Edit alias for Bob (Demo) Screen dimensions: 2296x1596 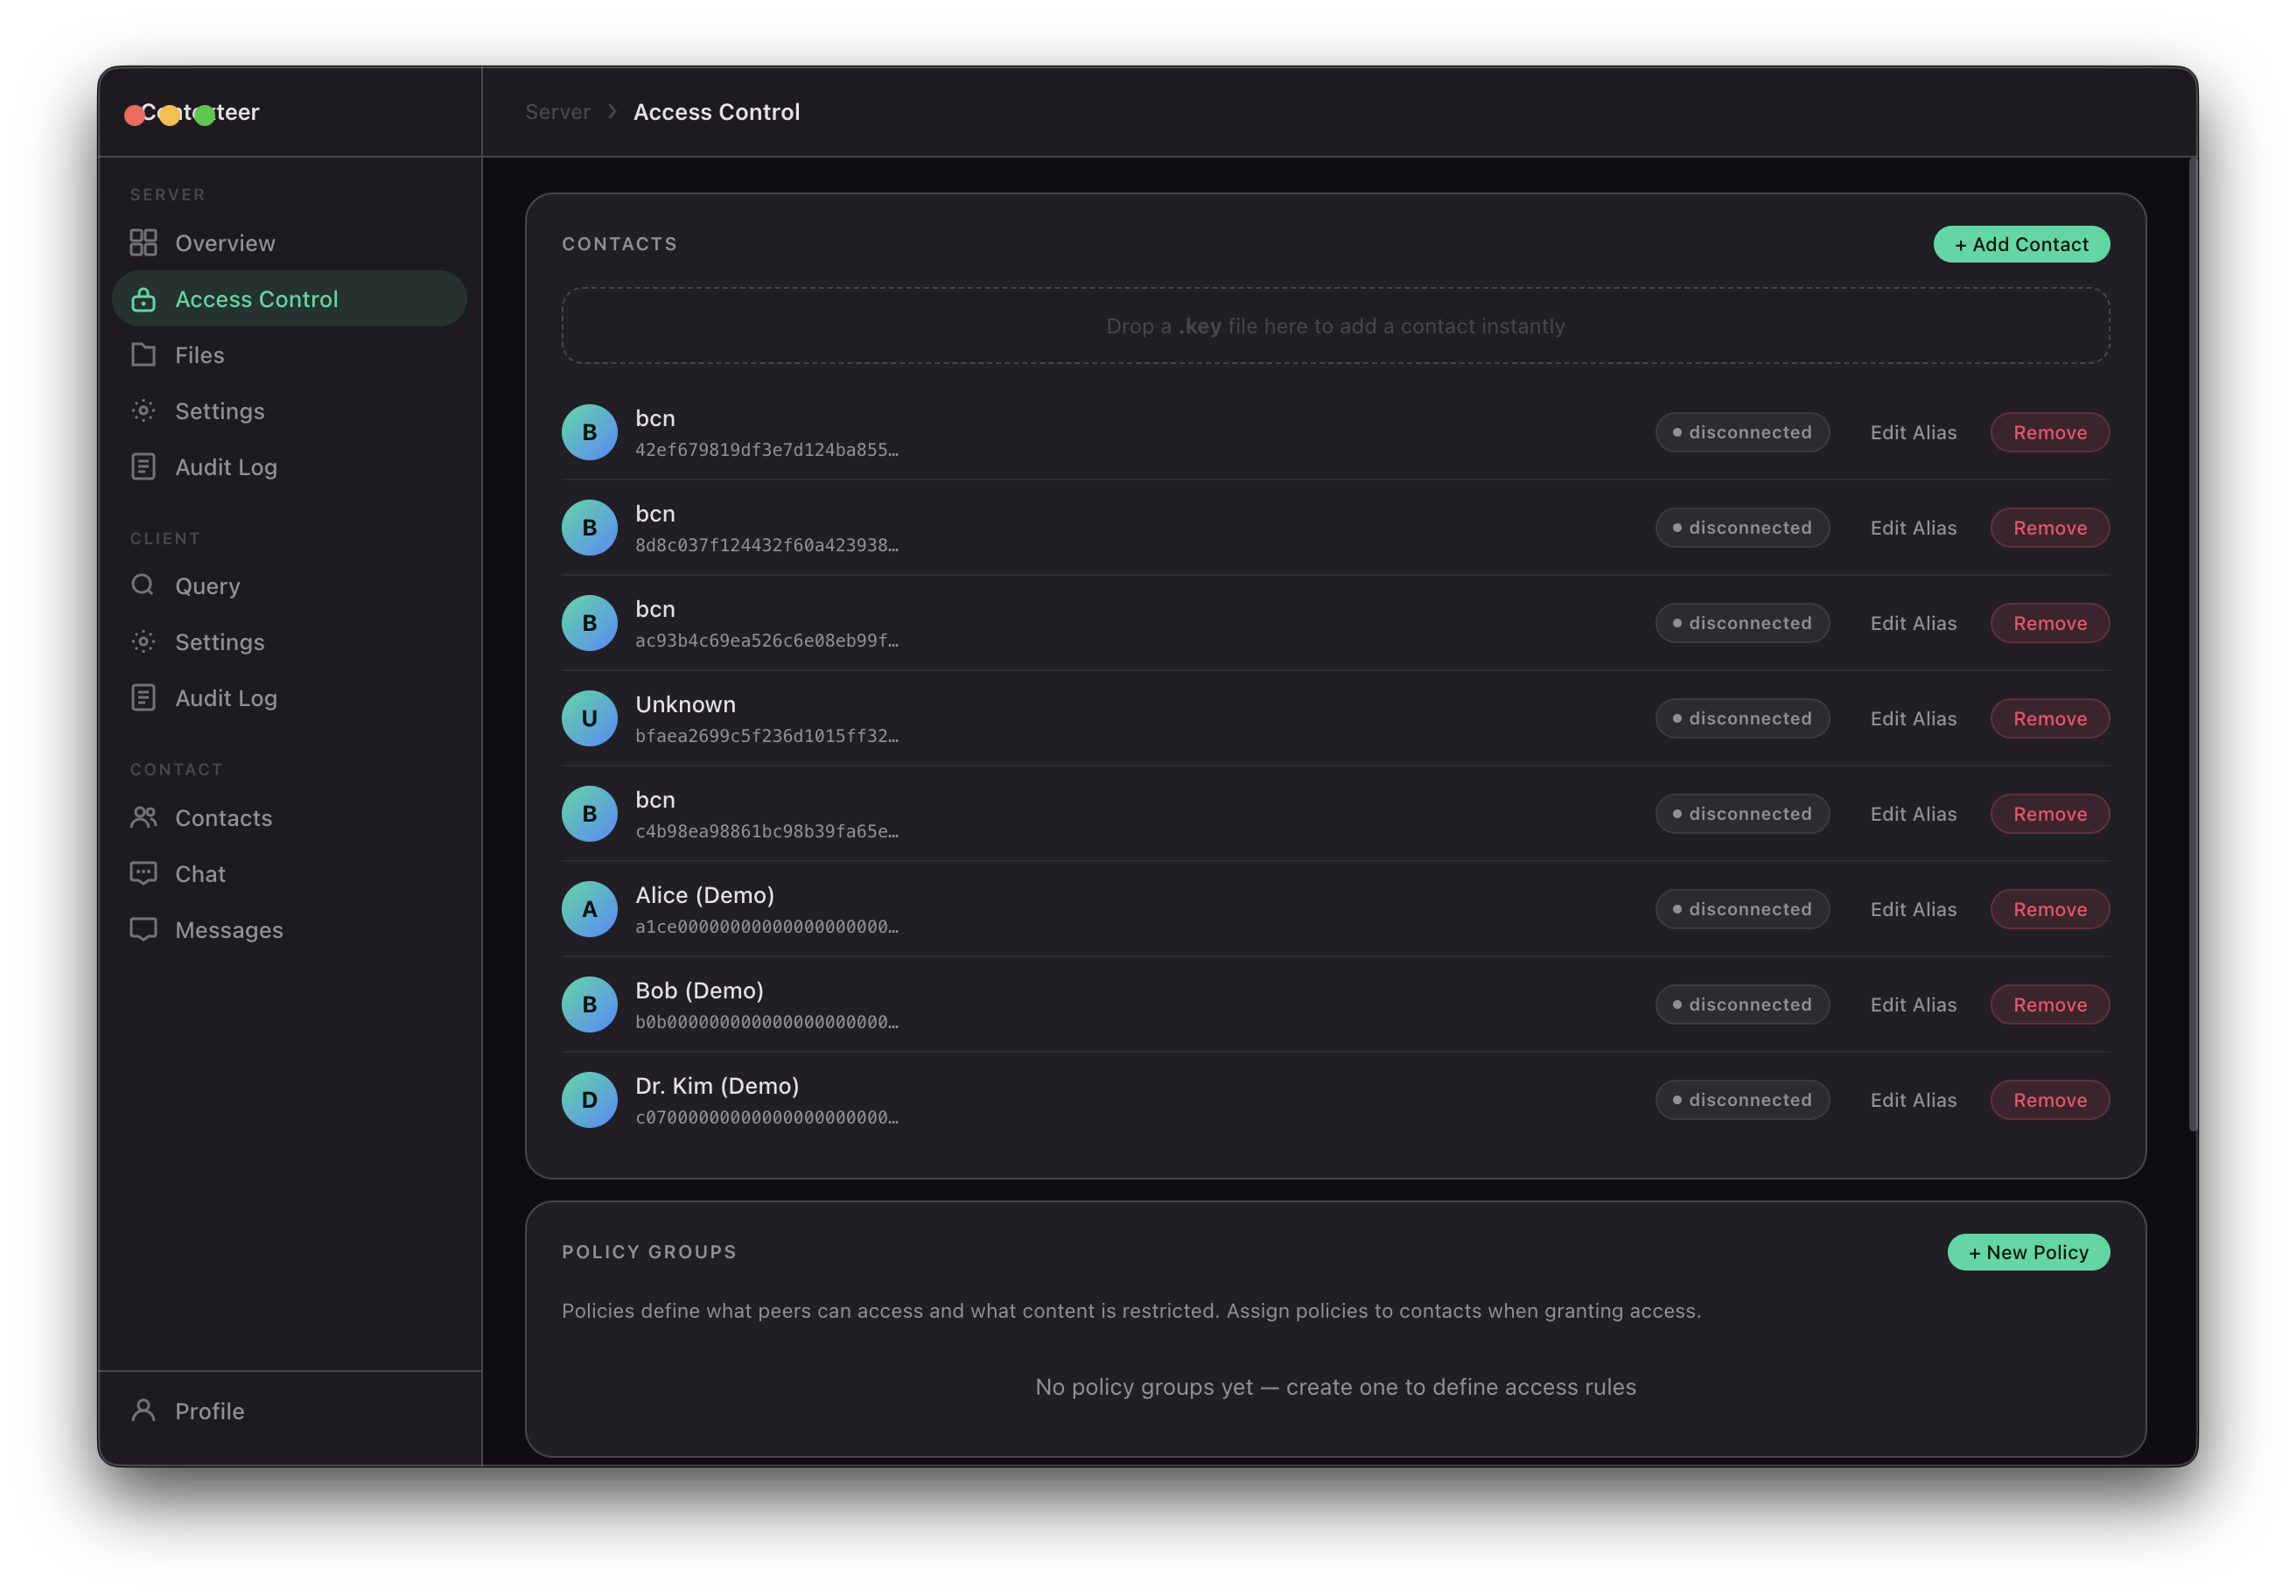tap(1912, 1004)
